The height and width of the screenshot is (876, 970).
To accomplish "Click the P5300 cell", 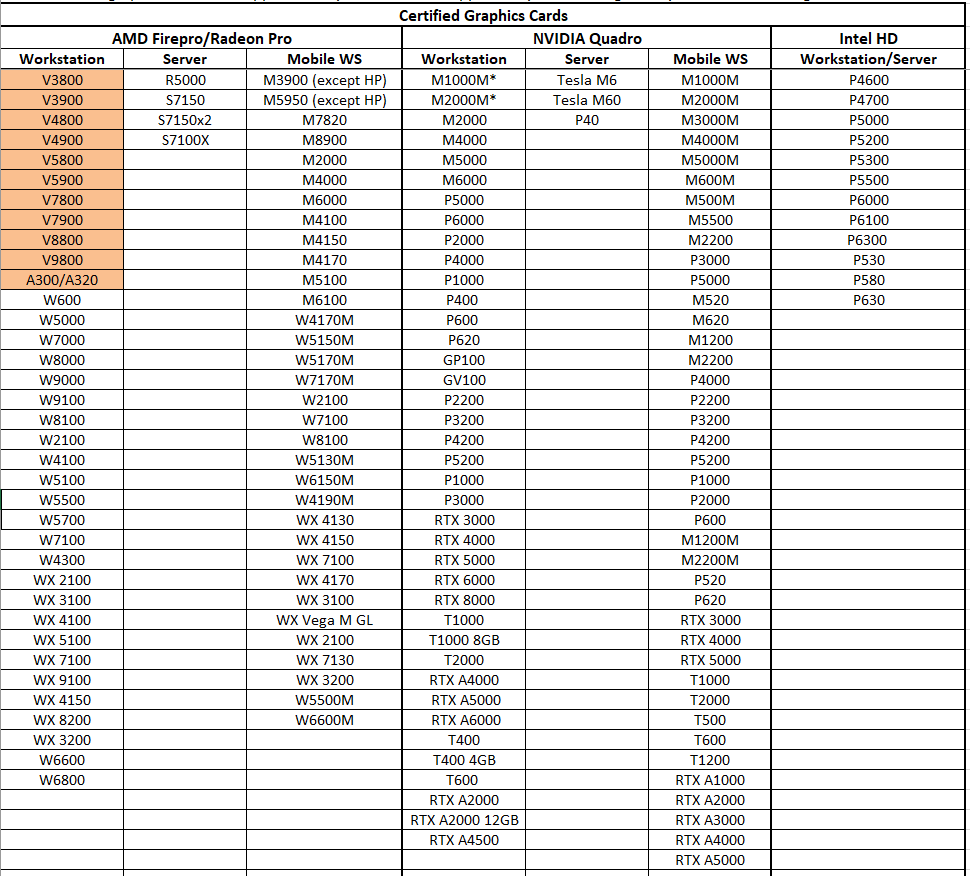I will coord(868,160).
